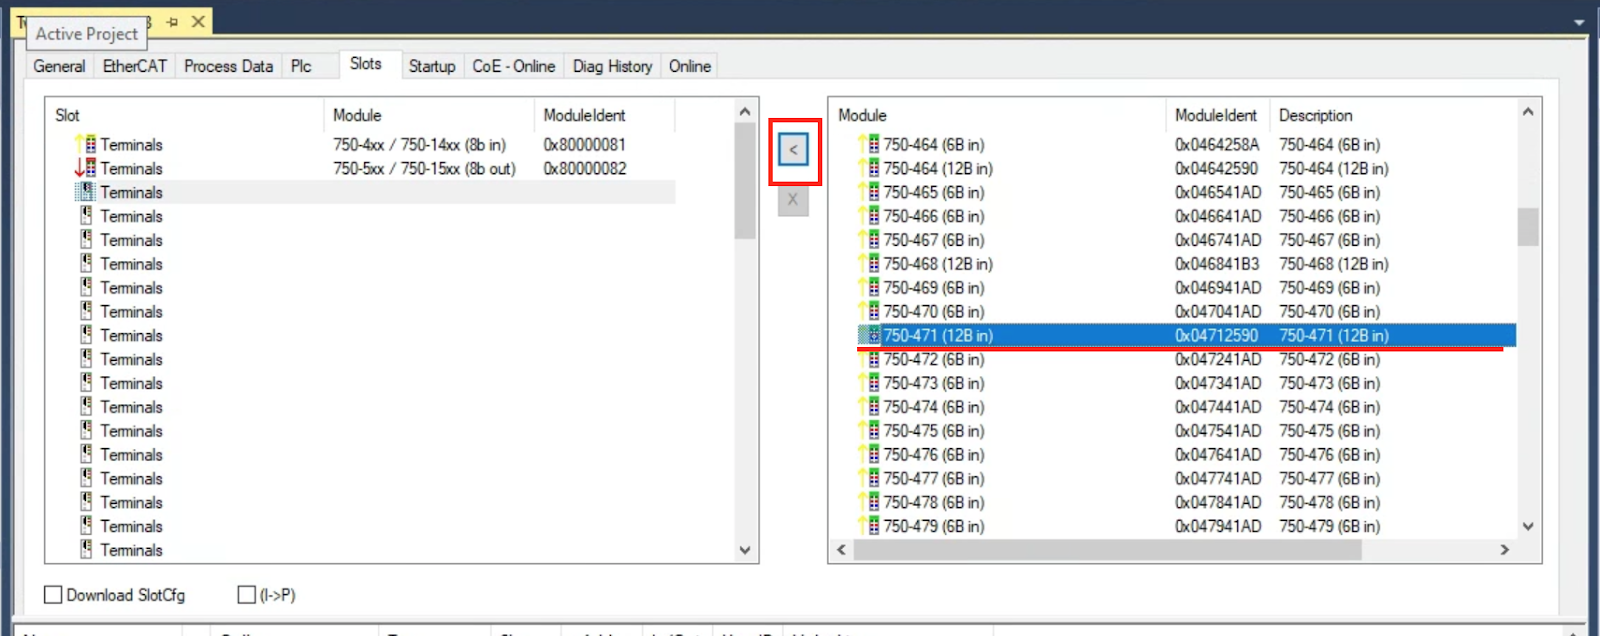The height and width of the screenshot is (636, 1600).
Task: Click the Active Project tooltip label
Action: [x=87, y=34]
